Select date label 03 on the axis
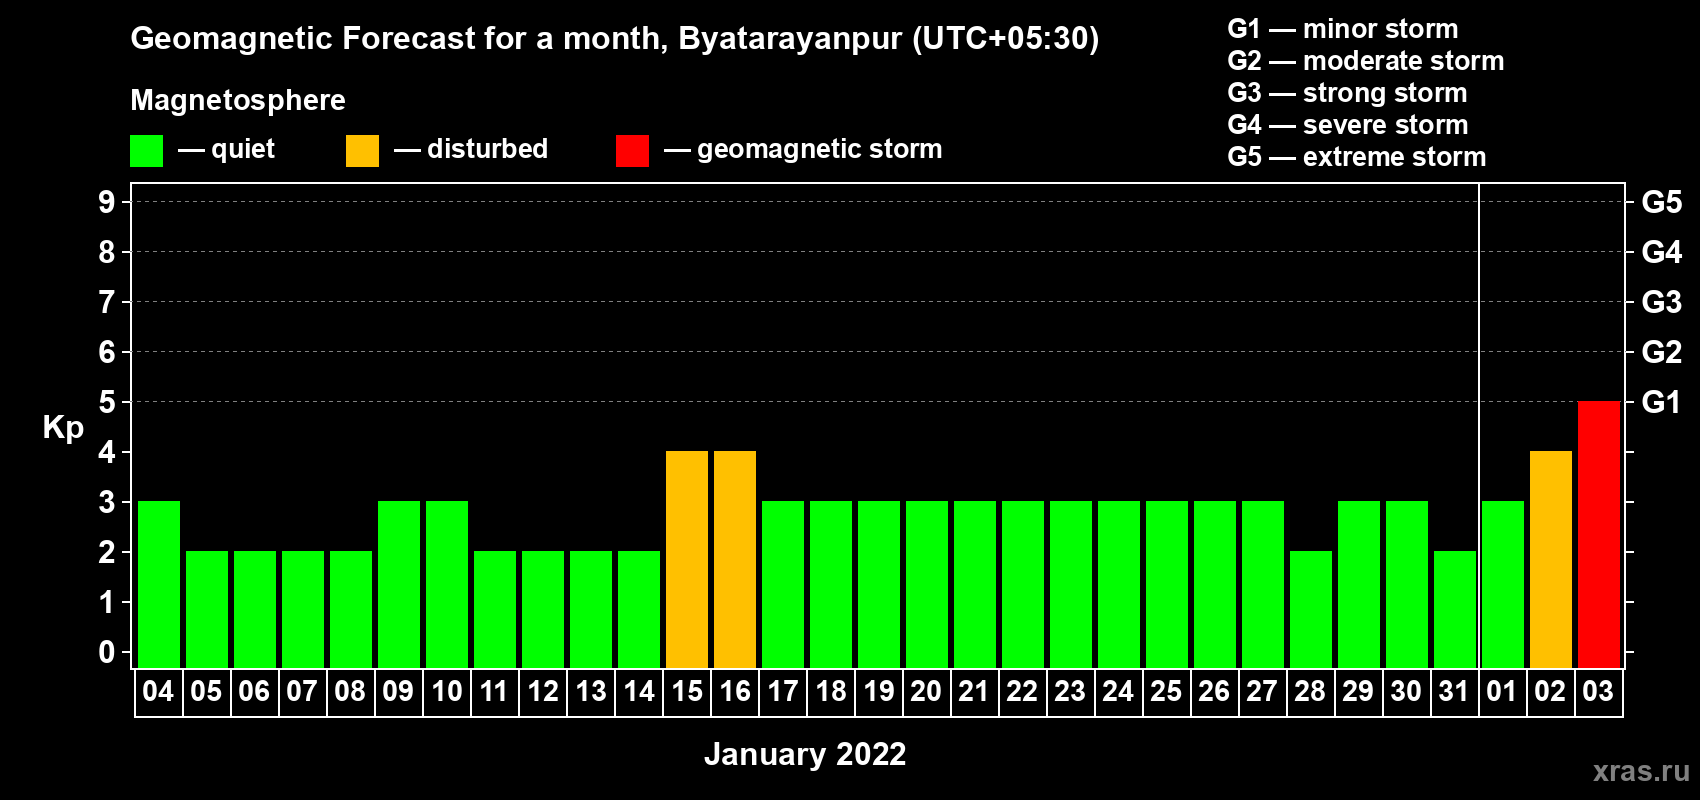Viewport: 1700px width, 800px height. (1598, 692)
